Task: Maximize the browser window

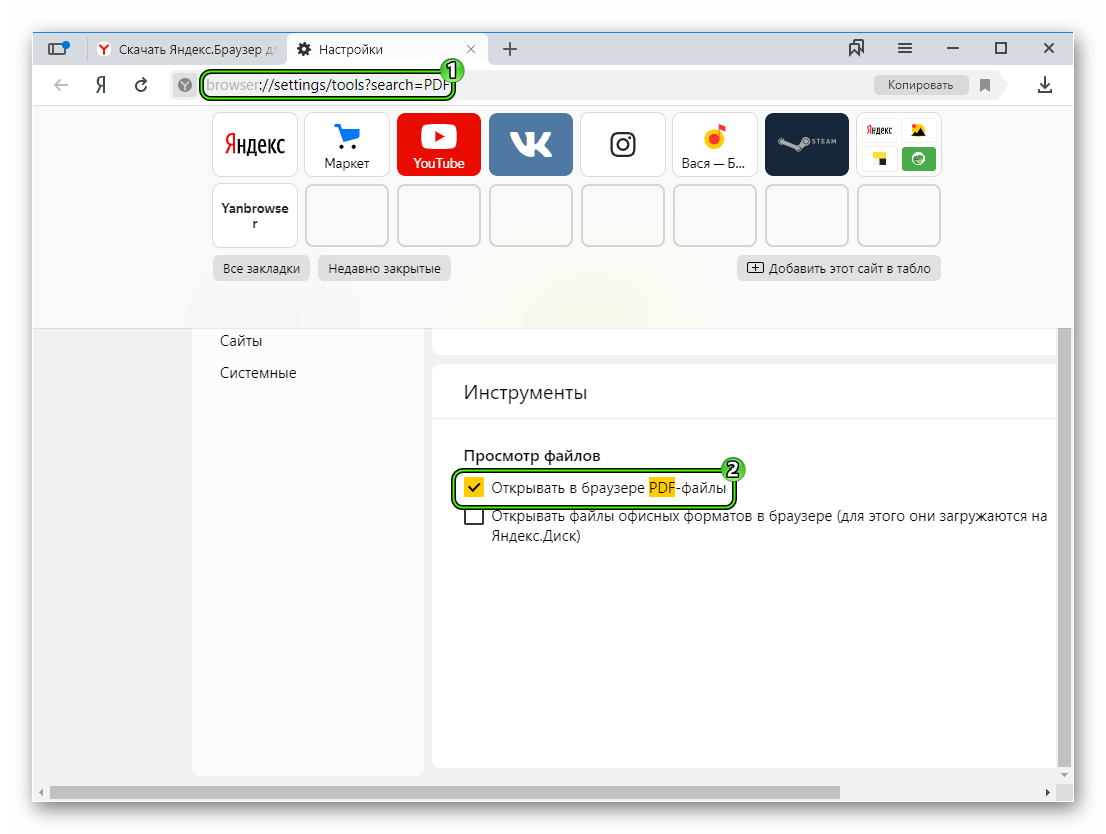Action: [1001, 48]
